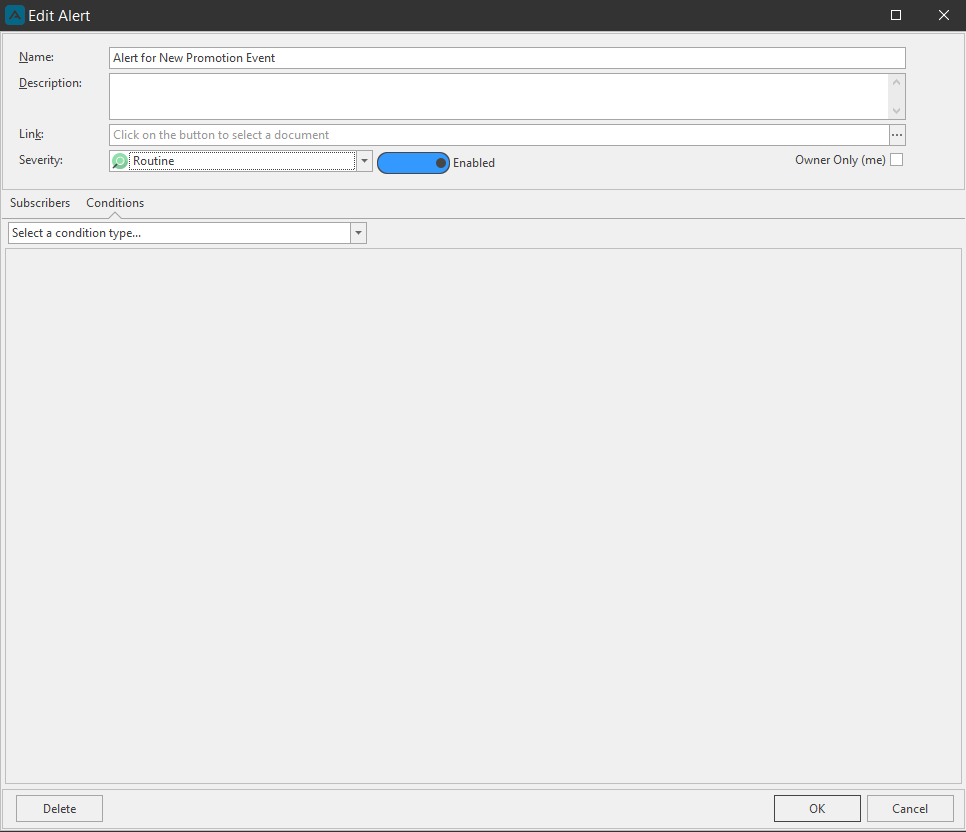Click the Enabled label text
The image size is (966, 832).
coord(474,163)
